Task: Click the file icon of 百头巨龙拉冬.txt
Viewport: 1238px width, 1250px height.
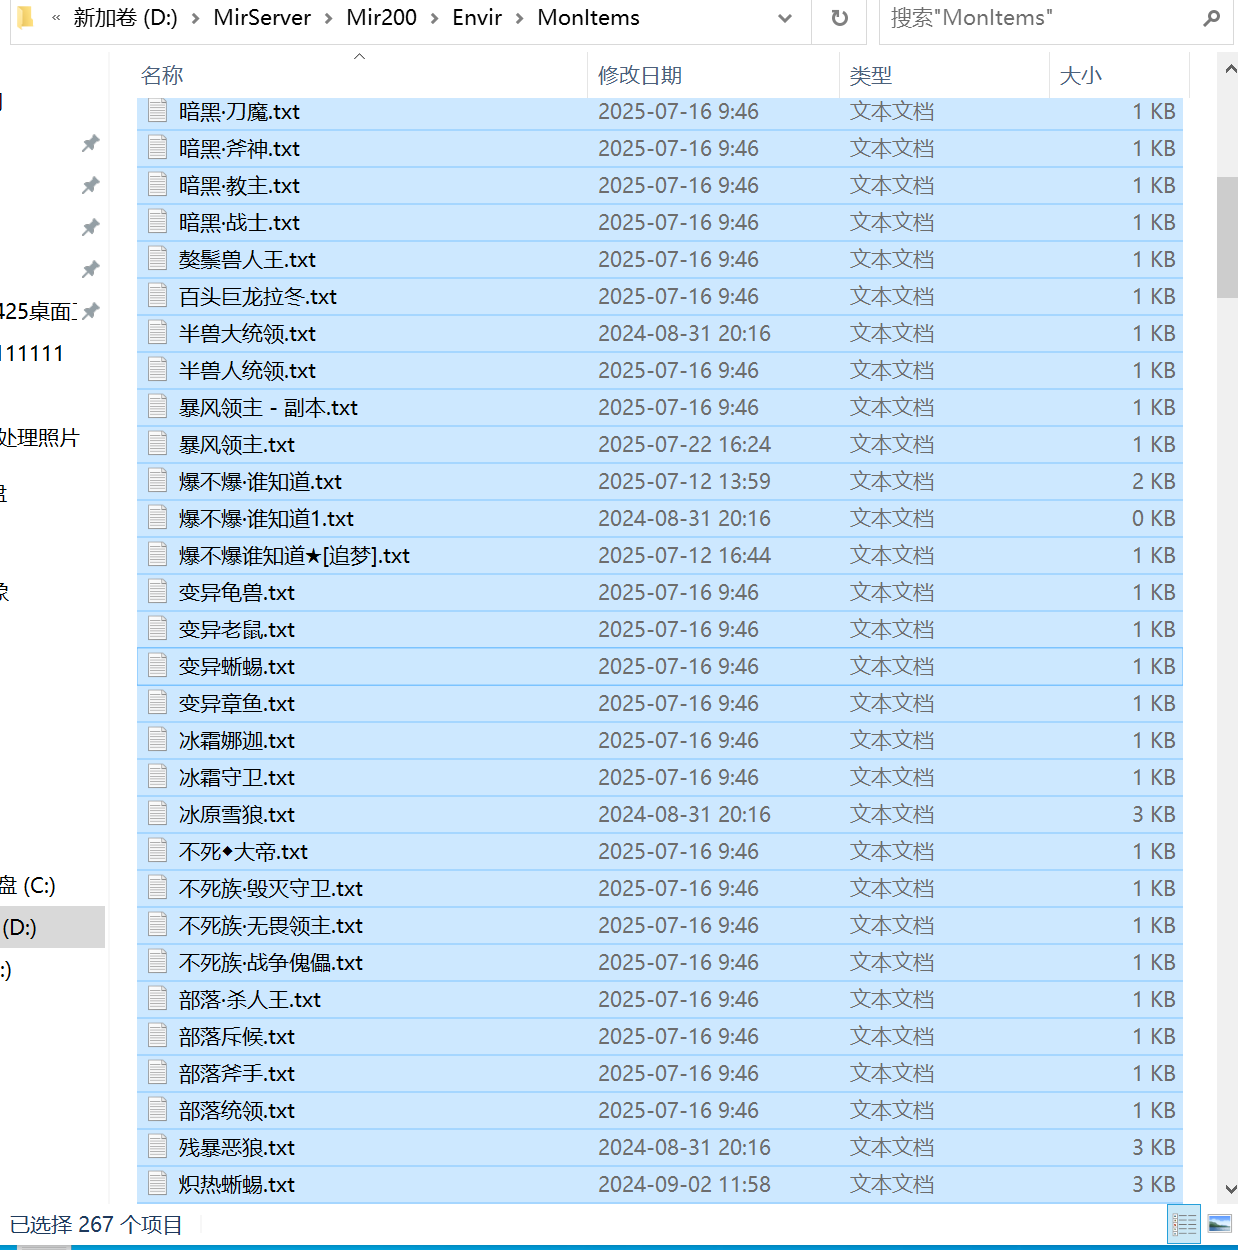Action: (157, 296)
